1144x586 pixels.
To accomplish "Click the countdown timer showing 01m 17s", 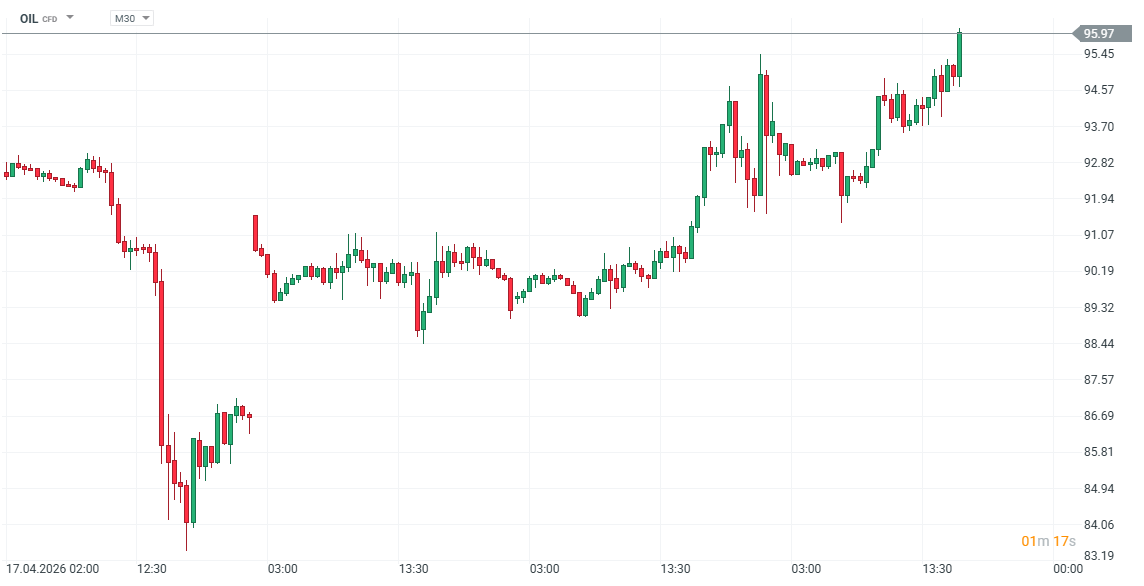I will pos(1048,541).
